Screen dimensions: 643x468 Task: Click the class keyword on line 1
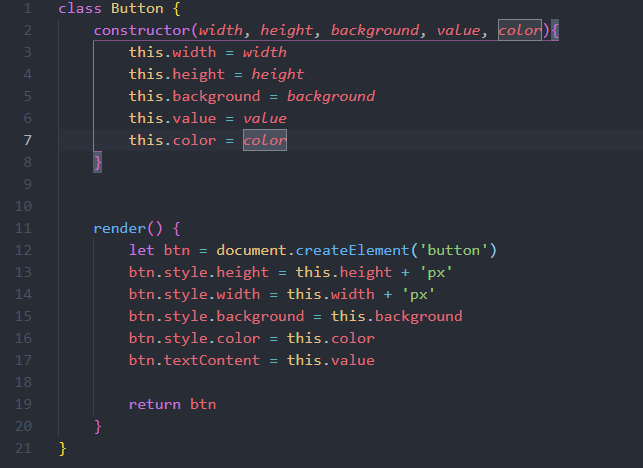(x=80, y=8)
